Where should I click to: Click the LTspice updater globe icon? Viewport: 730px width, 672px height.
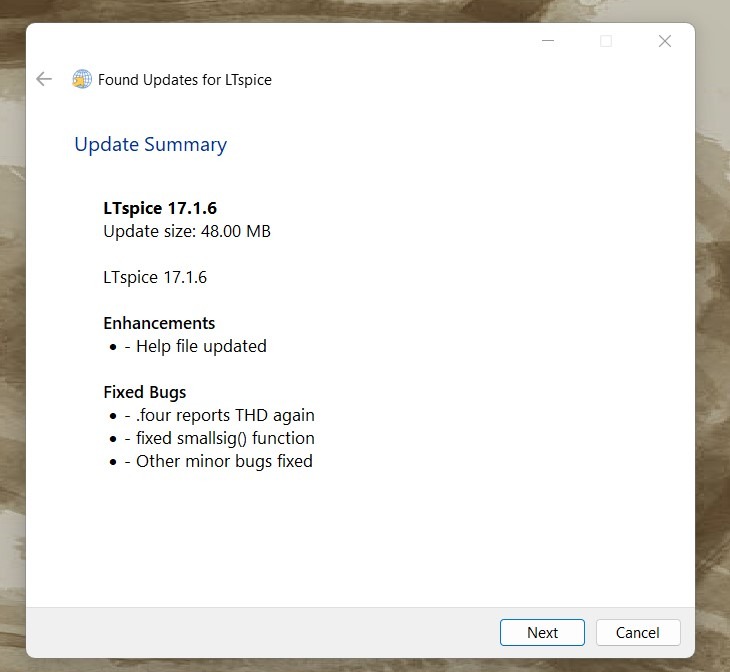click(x=82, y=79)
